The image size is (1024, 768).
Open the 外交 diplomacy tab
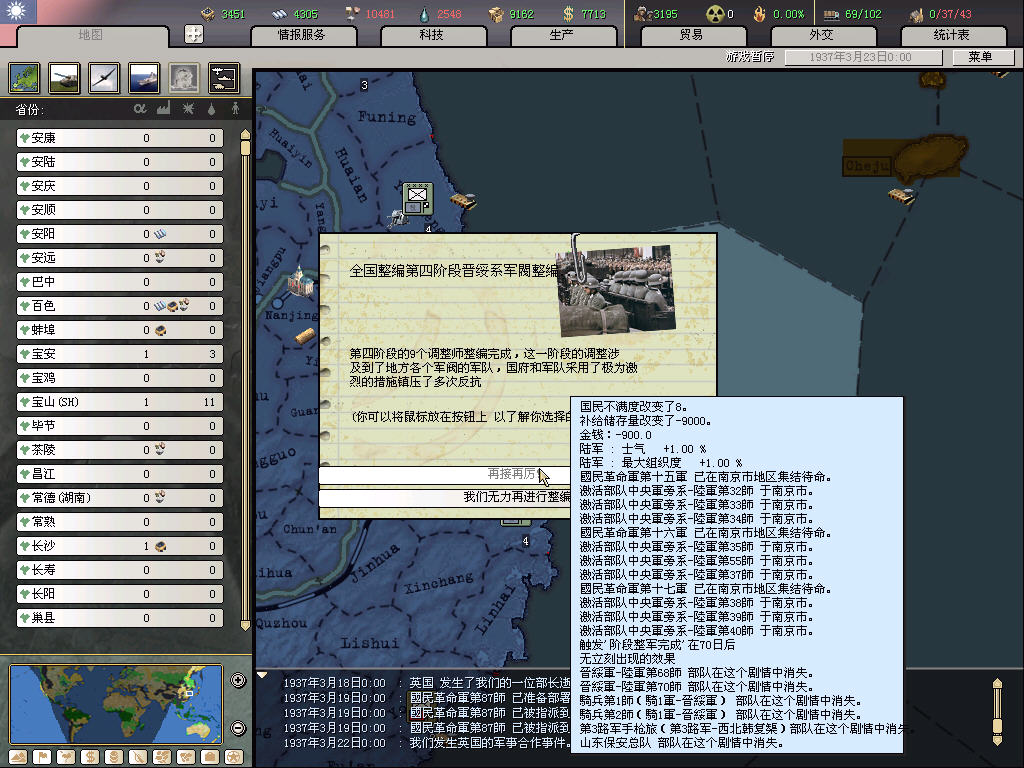pyautogui.click(x=820, y=35)
